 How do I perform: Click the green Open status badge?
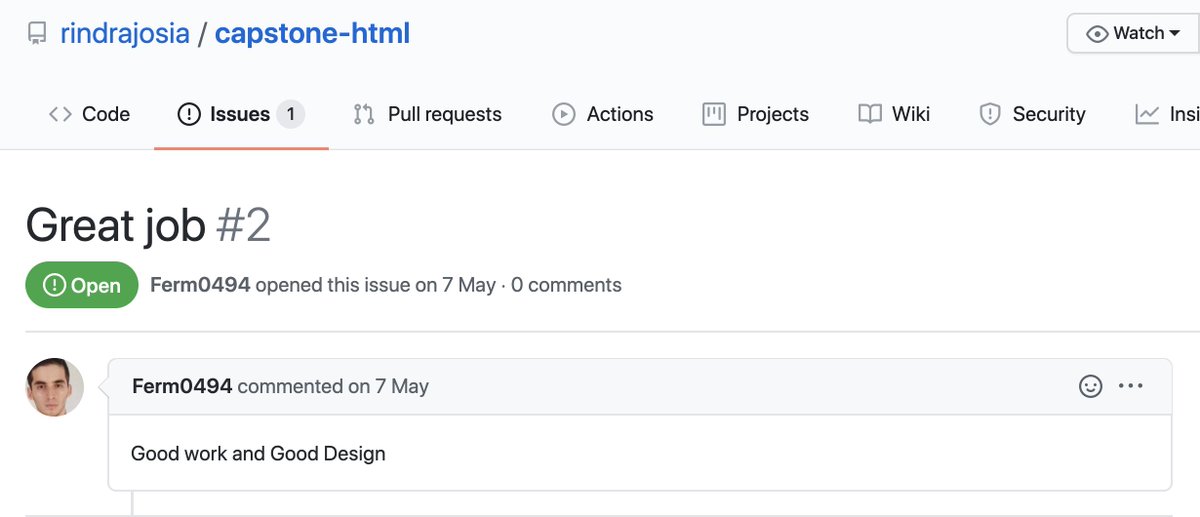tap(82, 285)
